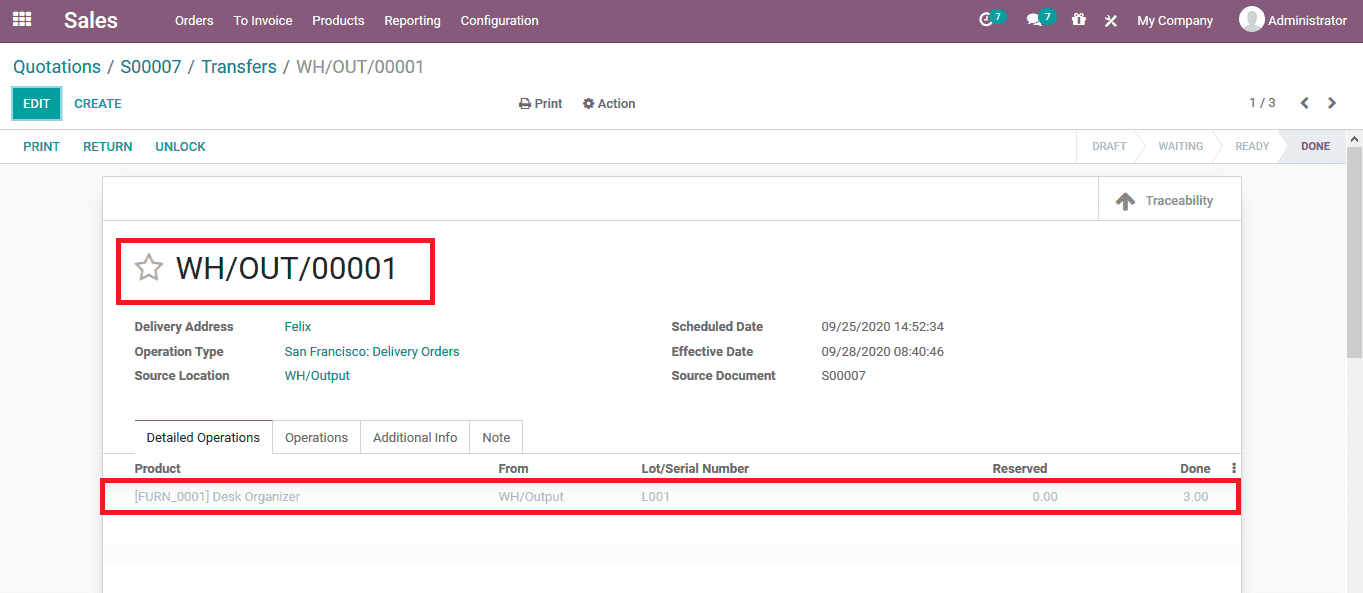
Task: Open the Traceability button
Action: tap(1169, 200)
